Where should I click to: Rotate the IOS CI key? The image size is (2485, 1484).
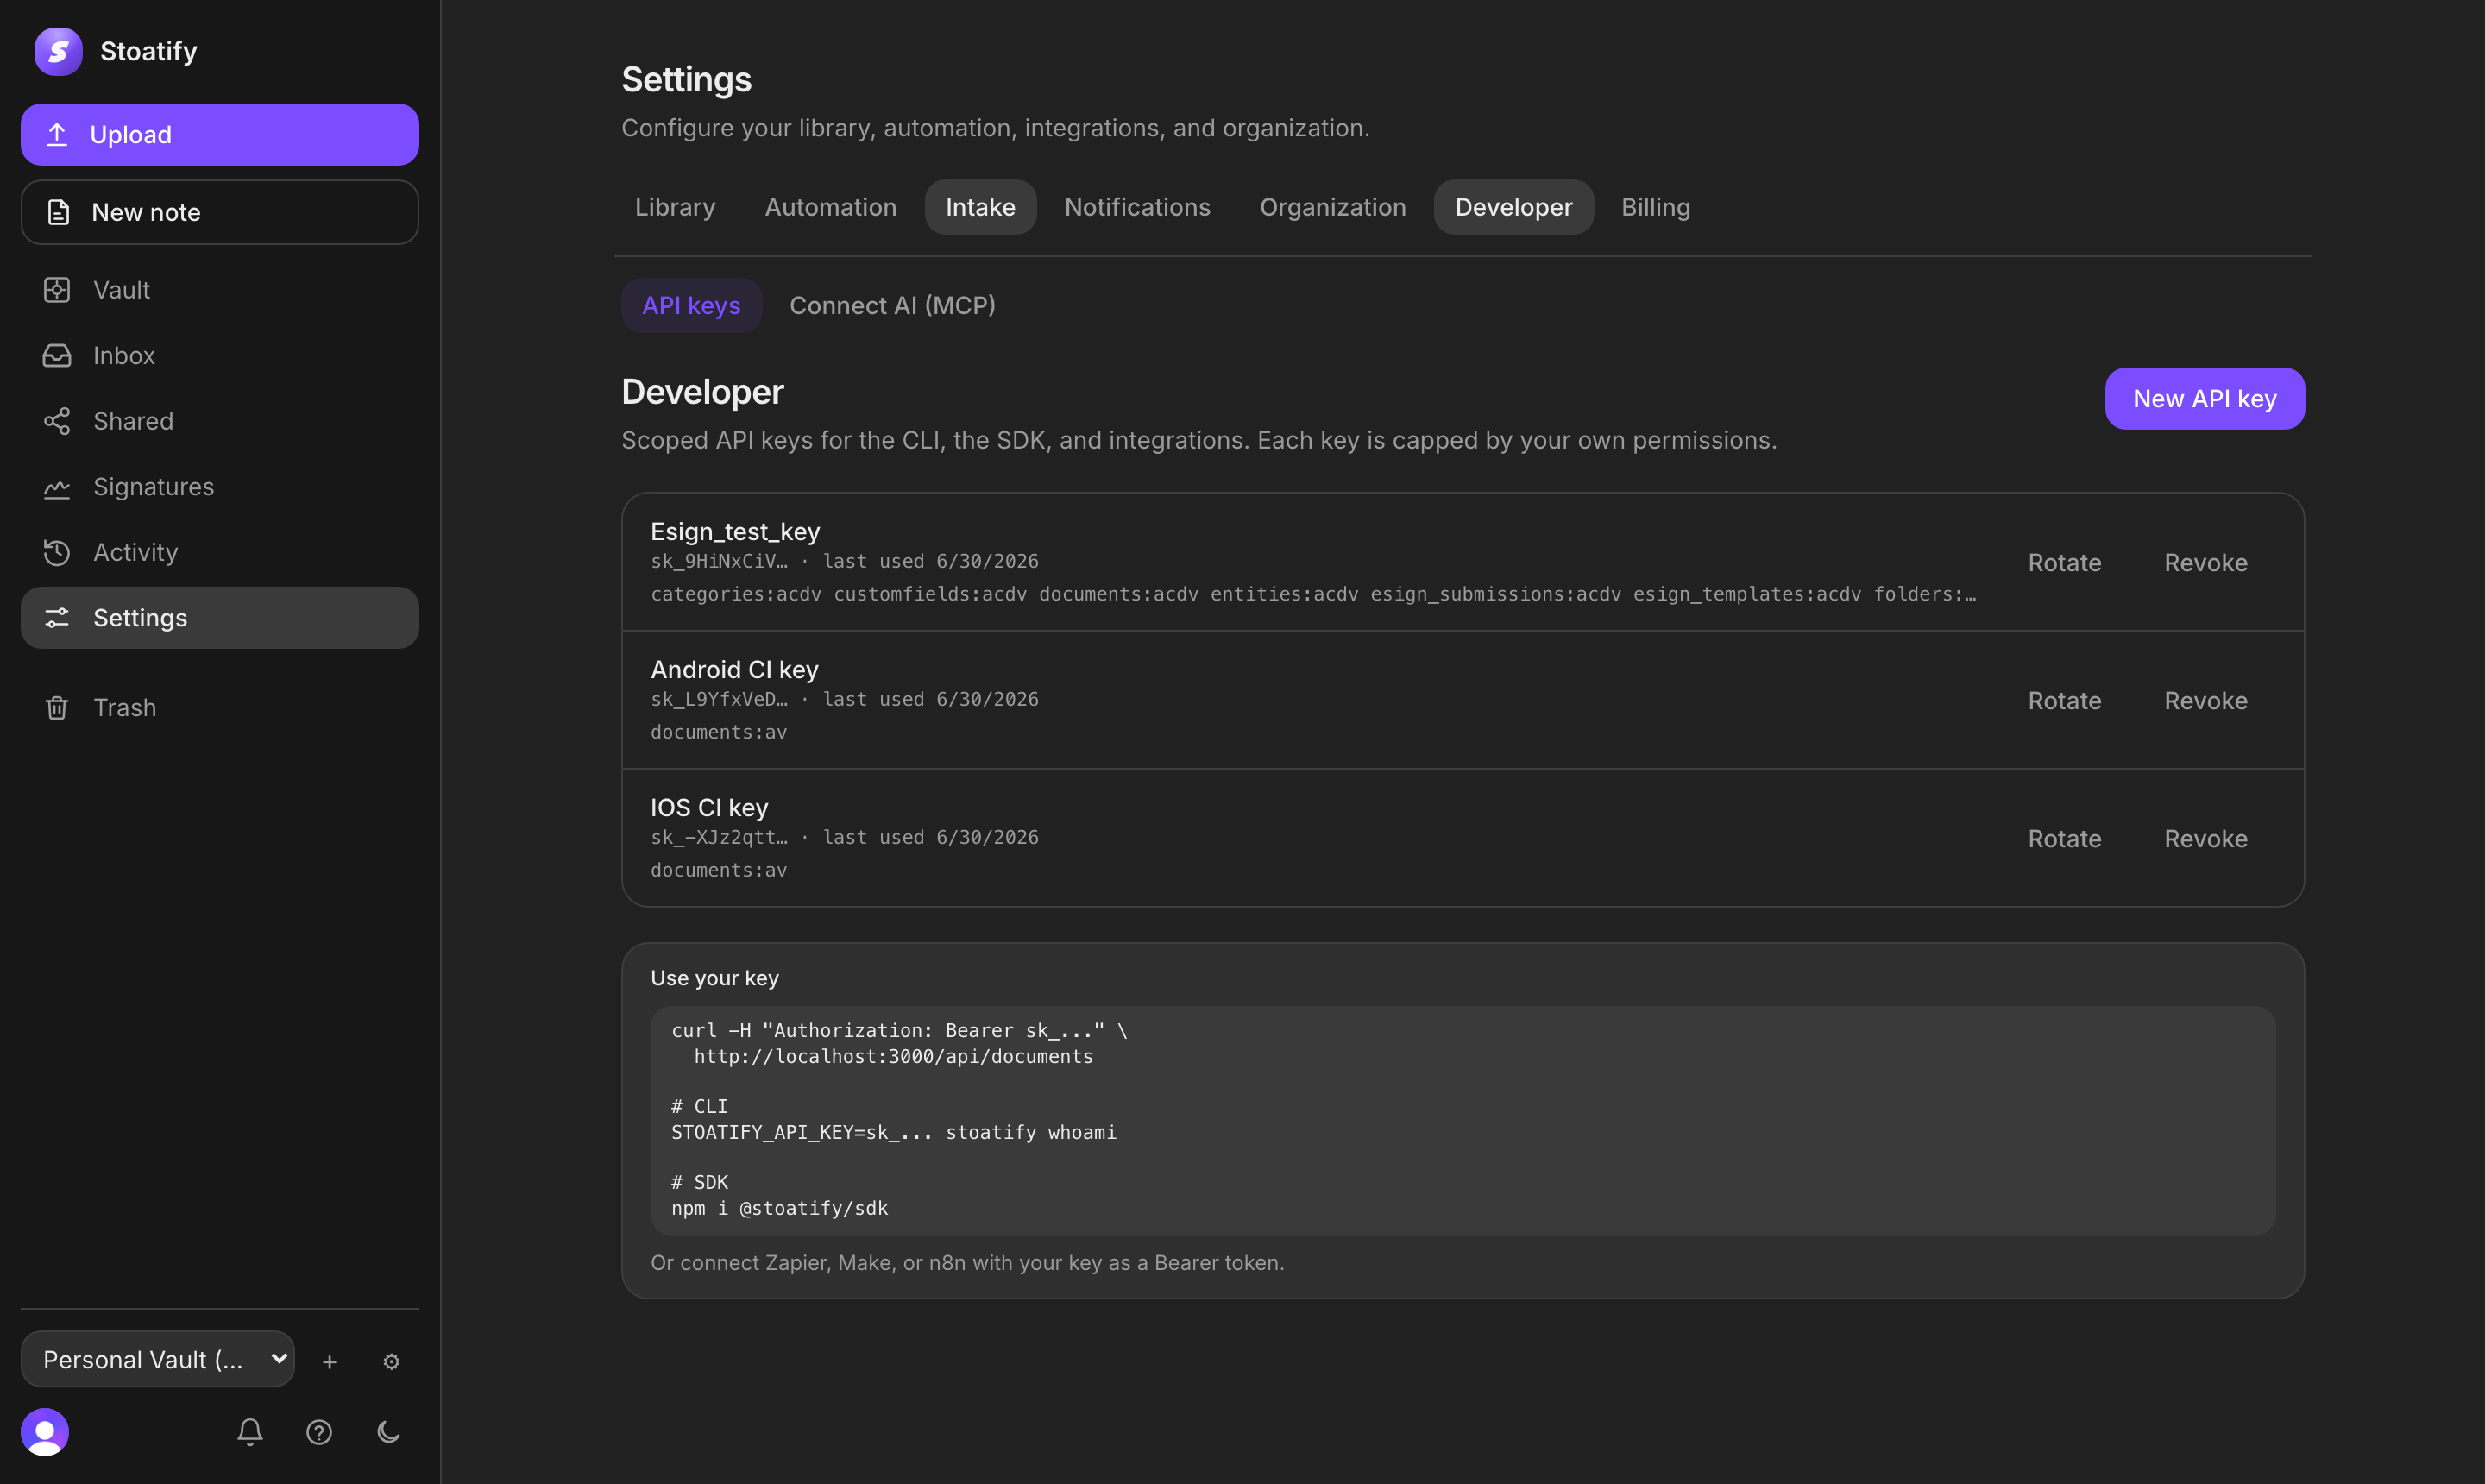tap(2064, 838)
